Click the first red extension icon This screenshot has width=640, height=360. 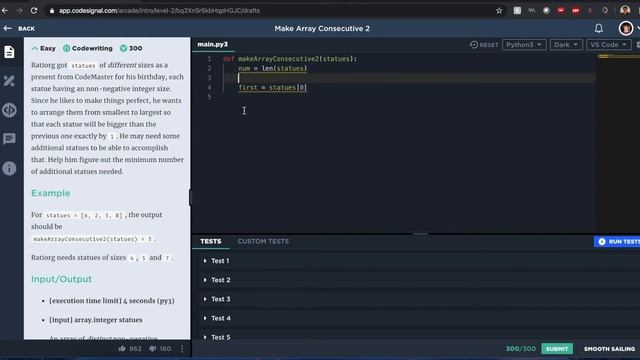(x=561, y=11)
